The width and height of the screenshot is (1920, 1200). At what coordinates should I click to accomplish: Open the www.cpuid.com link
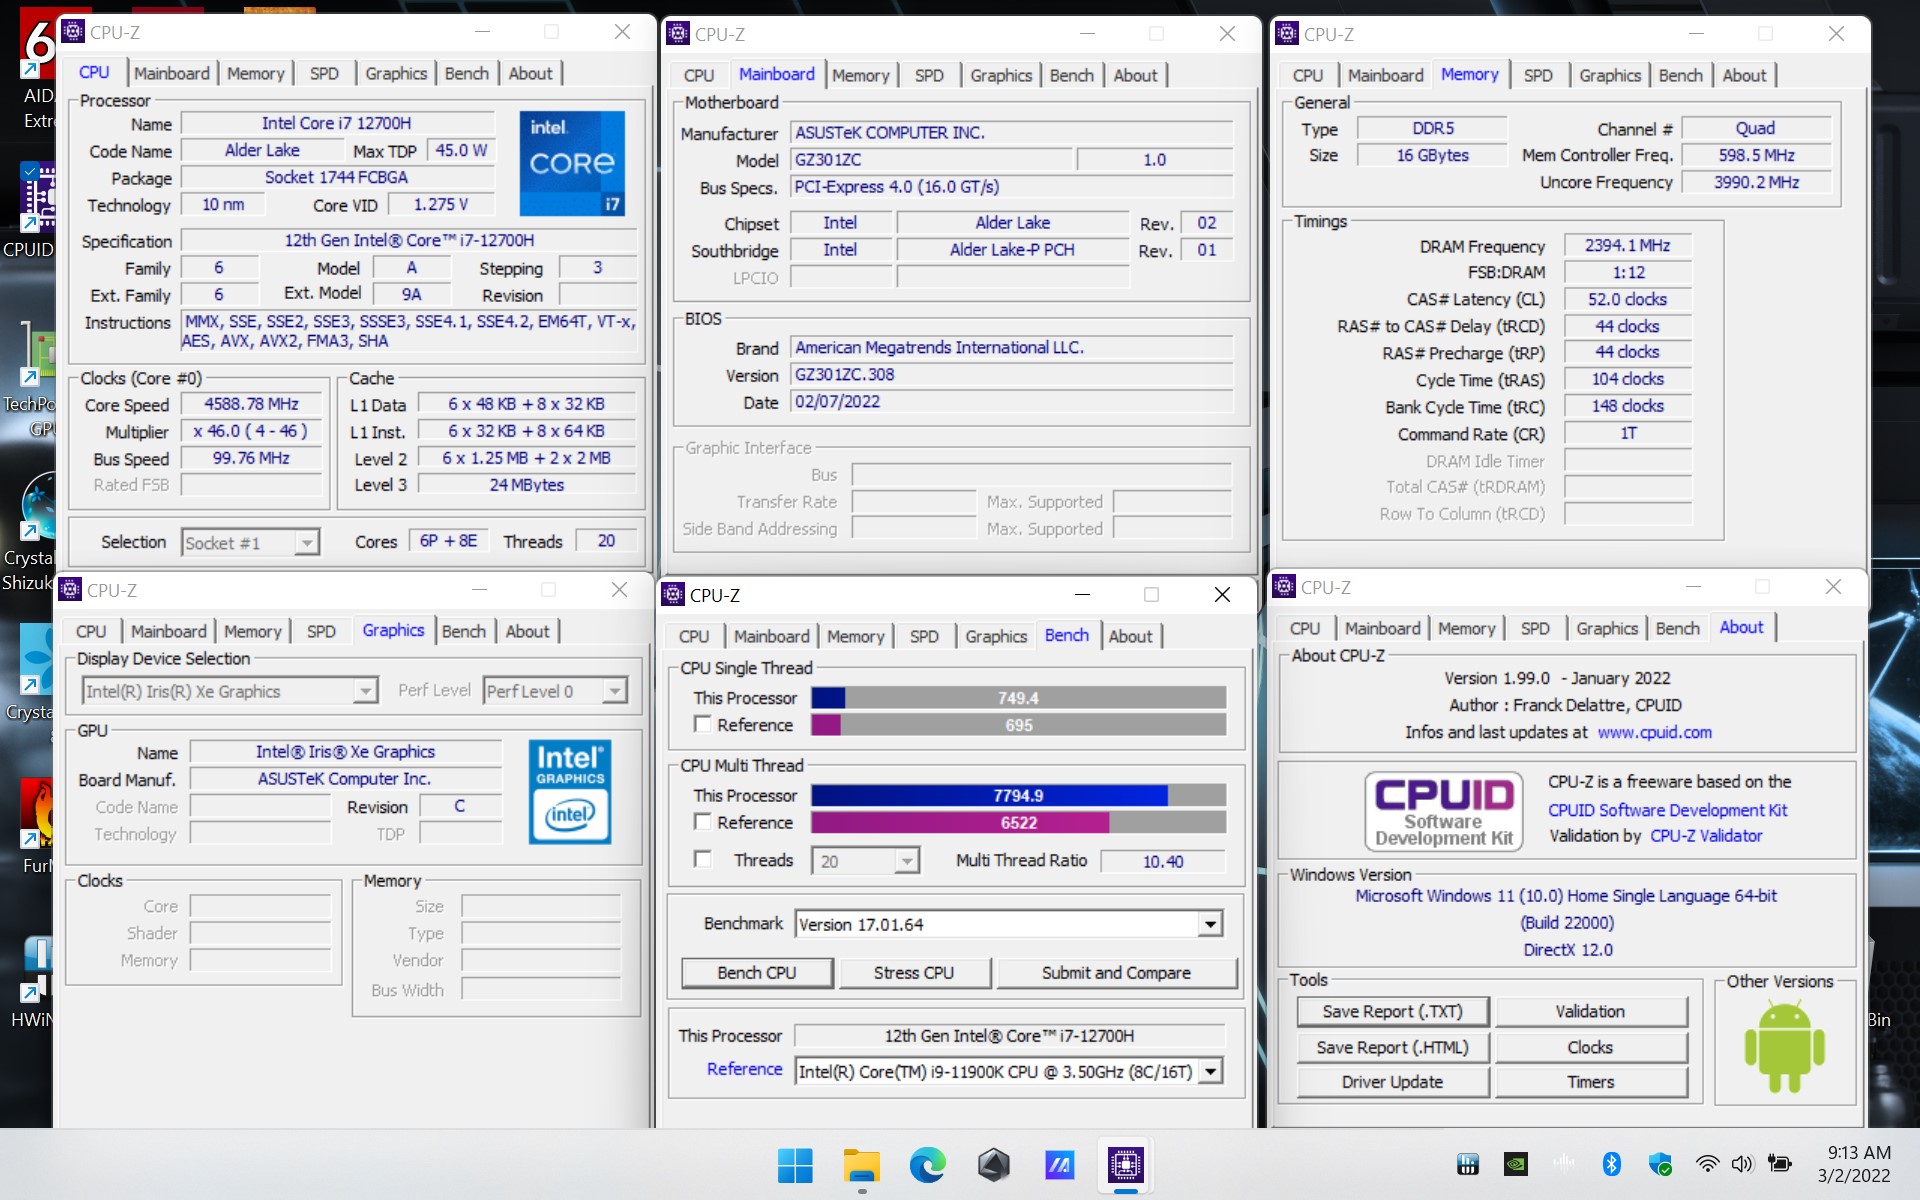click(1654, 732)
